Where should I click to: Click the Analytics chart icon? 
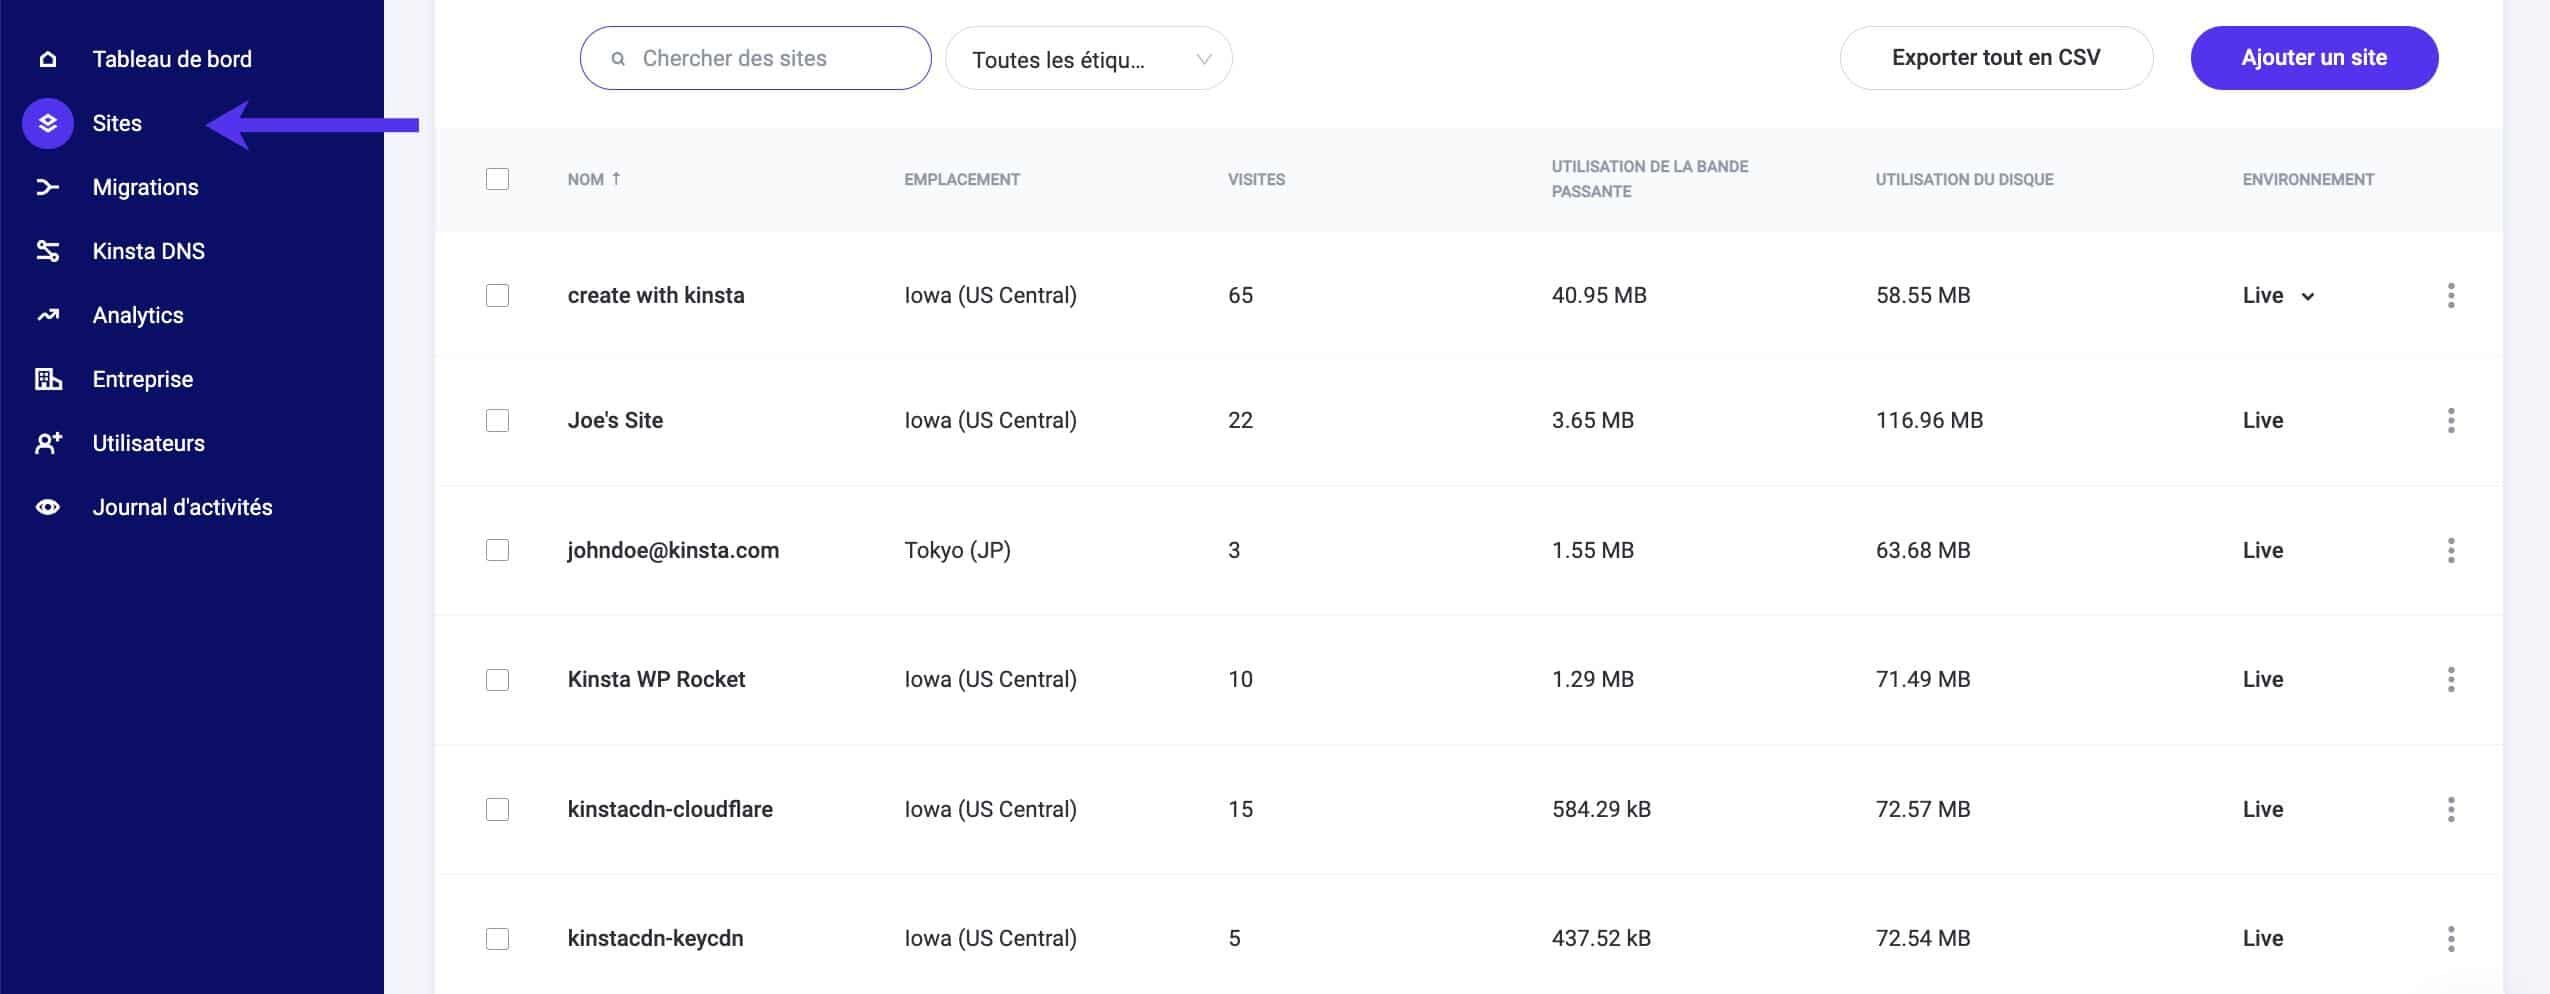47,315
